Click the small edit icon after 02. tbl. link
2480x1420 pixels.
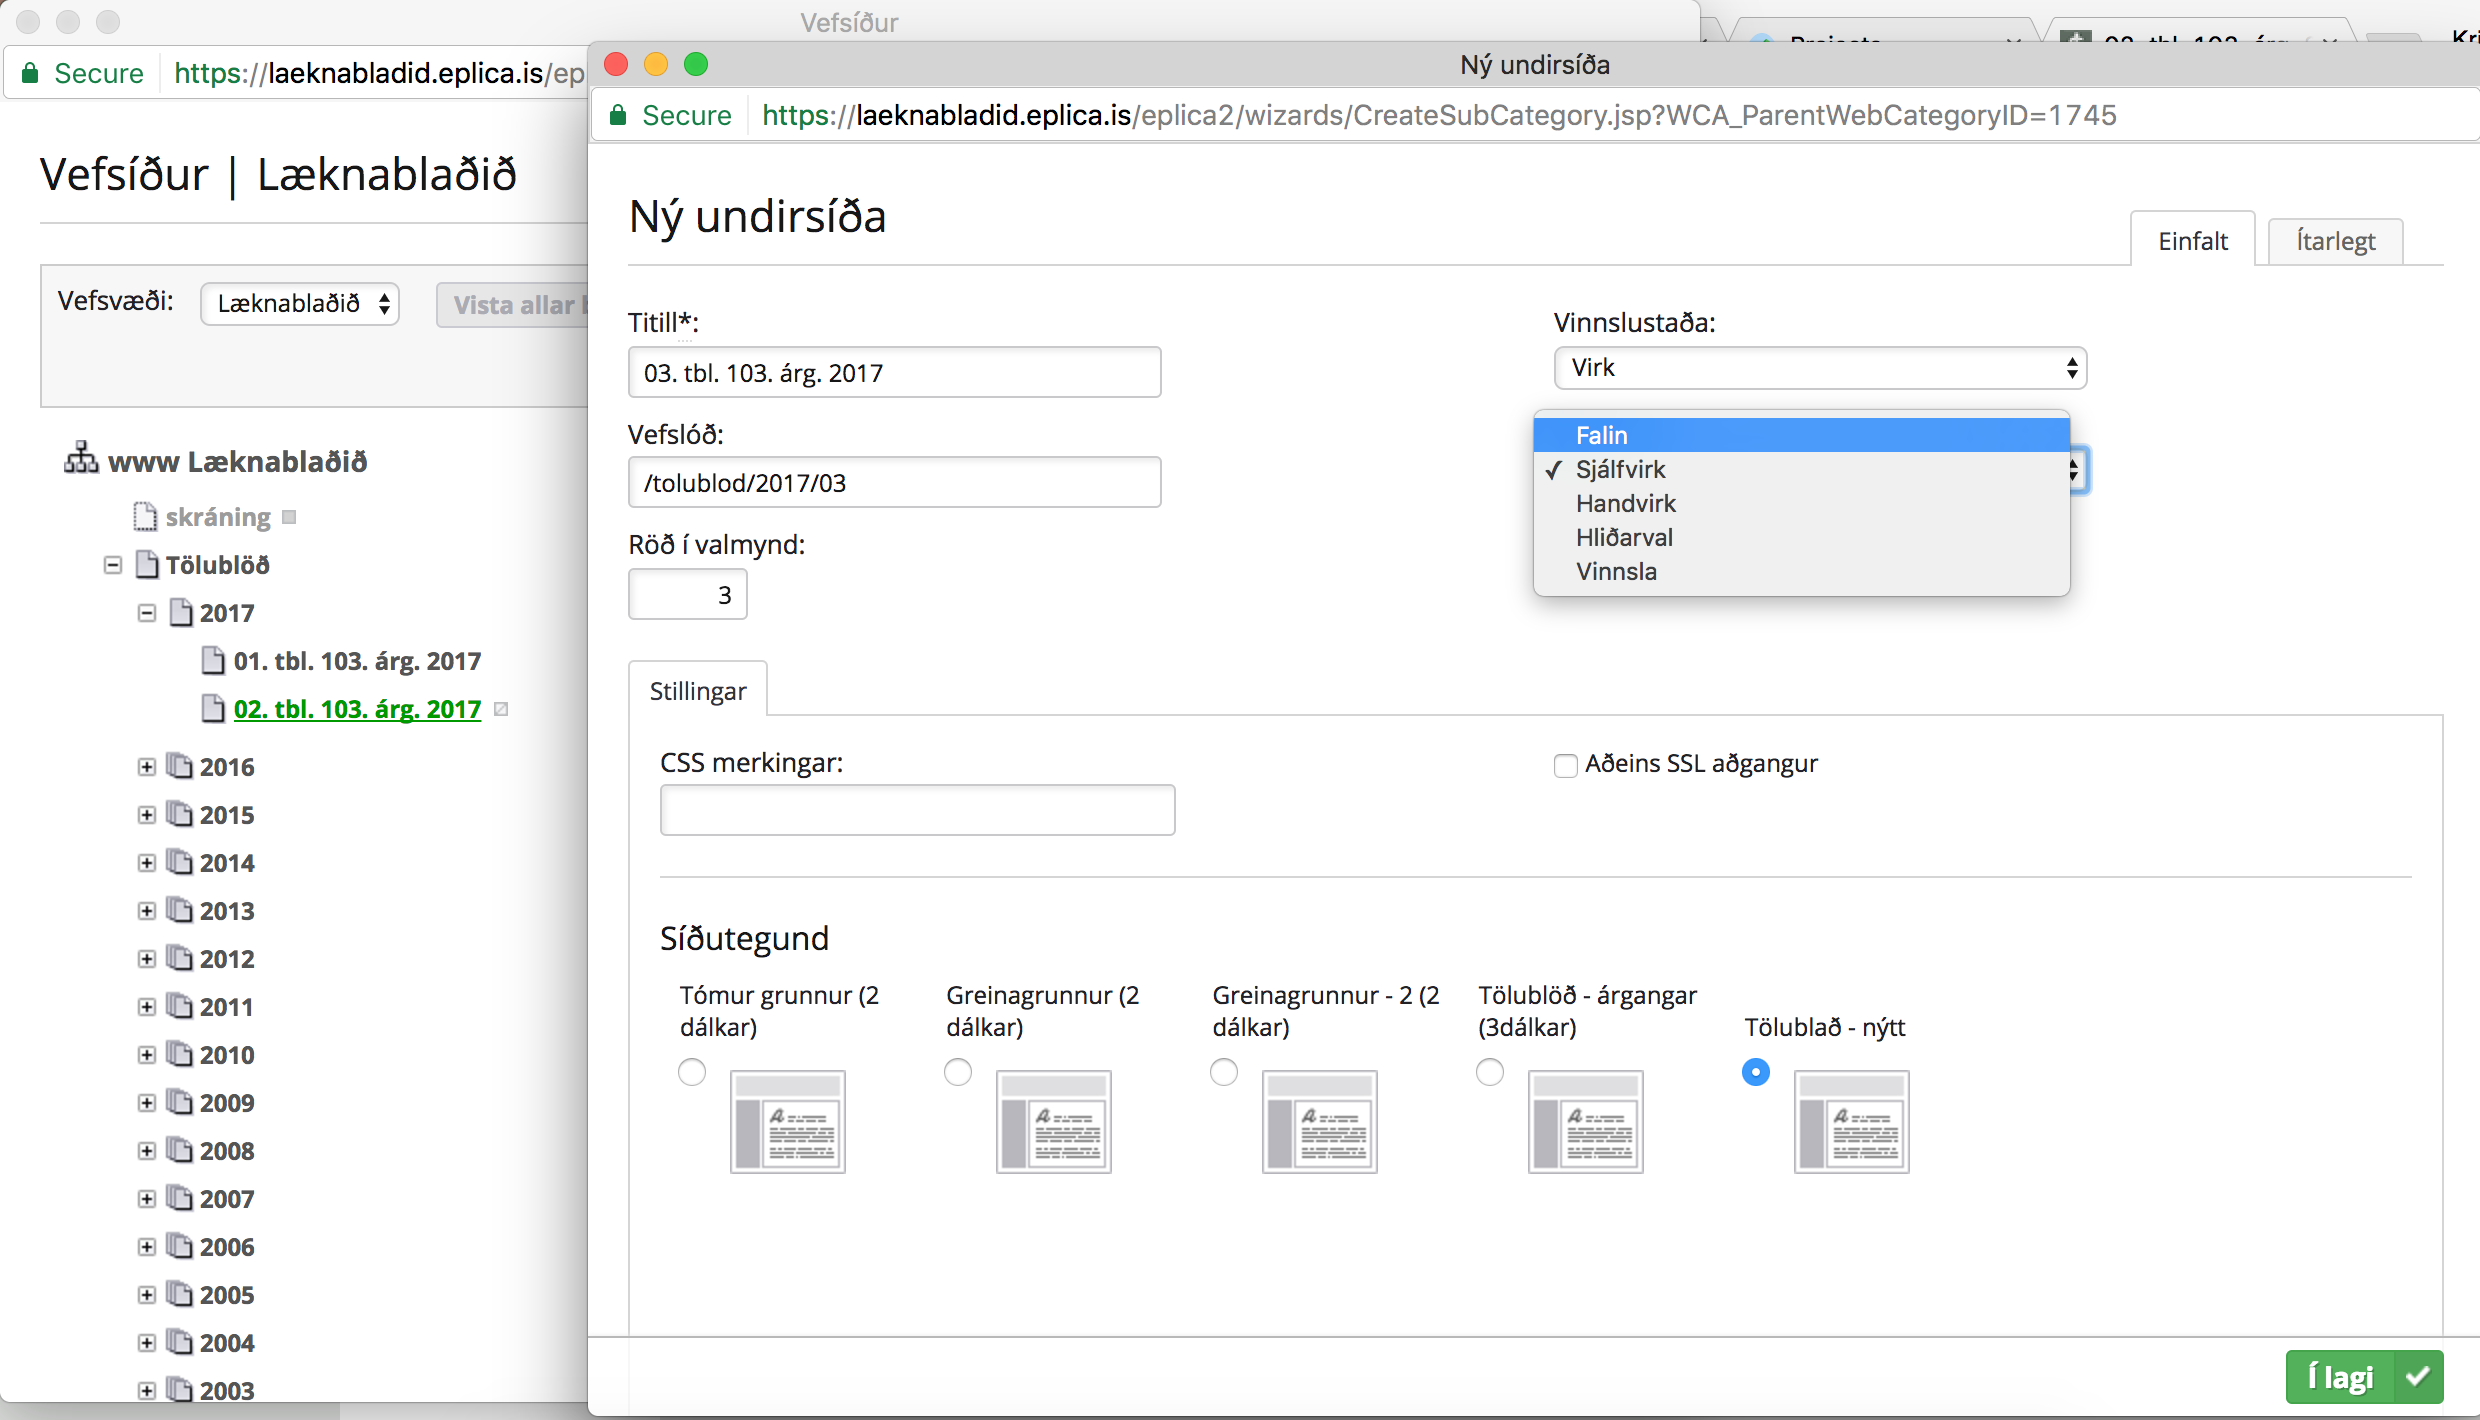(502, 709)
